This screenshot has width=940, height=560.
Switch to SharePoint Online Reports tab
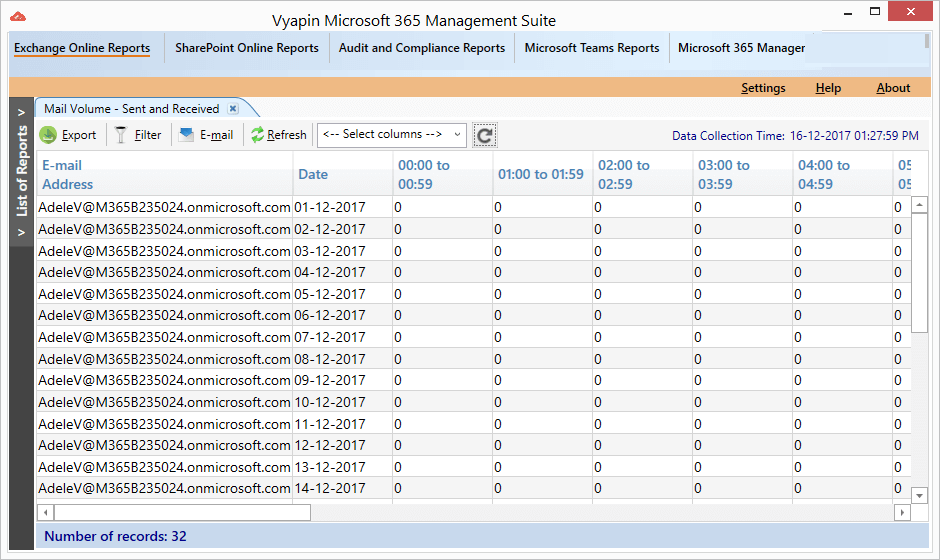point(247,48)
